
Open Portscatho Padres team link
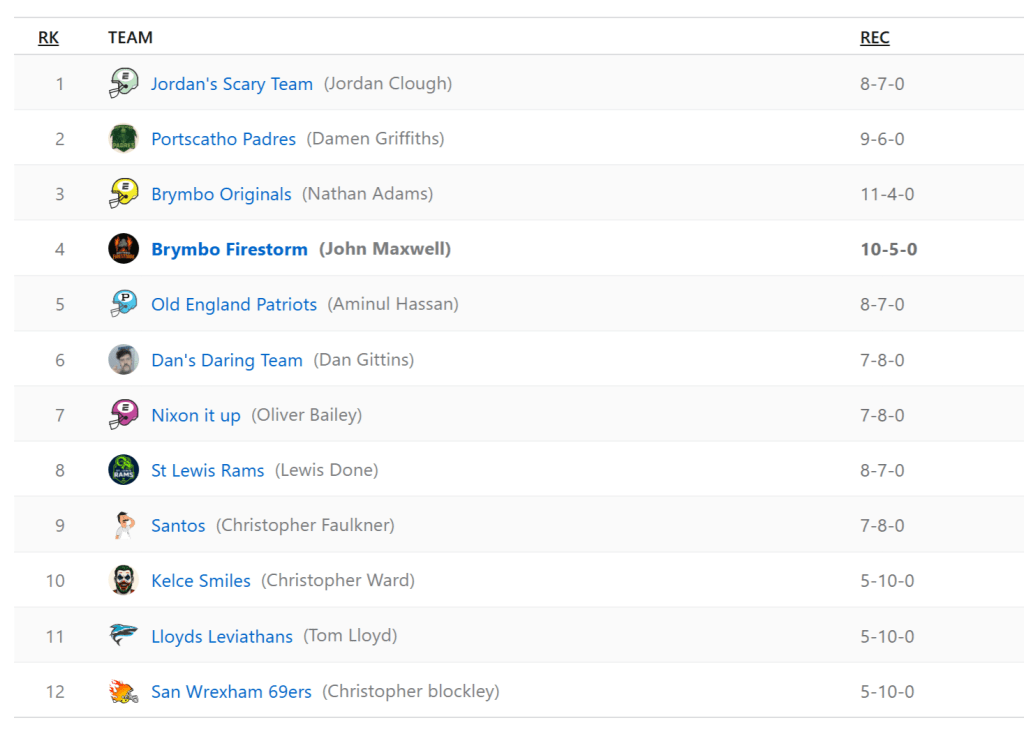[x=223, y=139]
